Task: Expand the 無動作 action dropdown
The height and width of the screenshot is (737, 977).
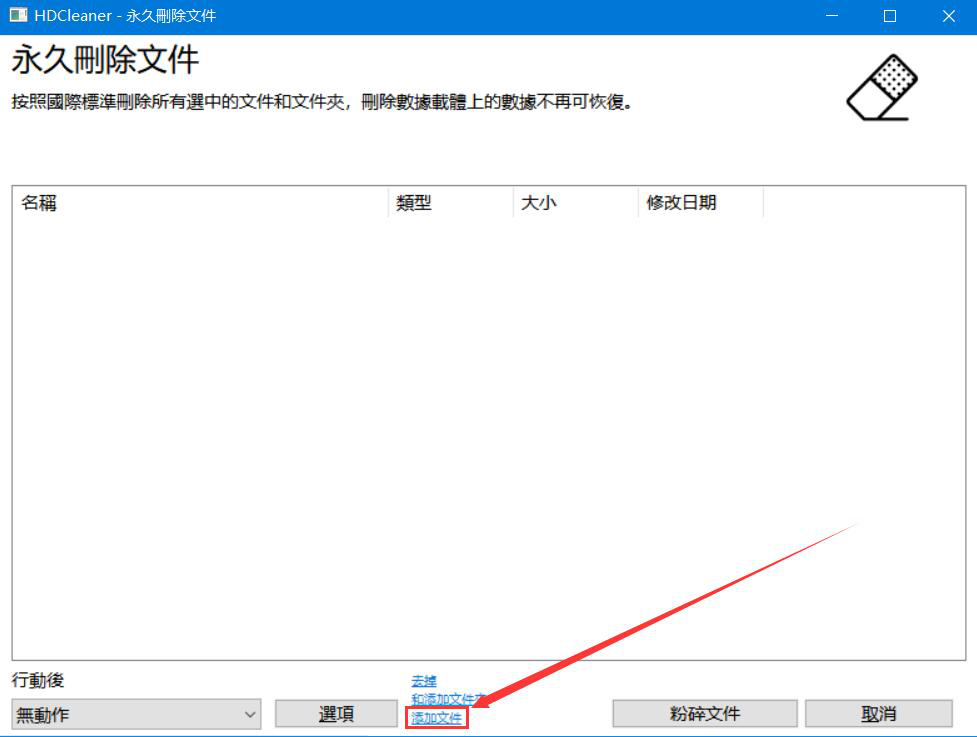Action: [136, 715]
